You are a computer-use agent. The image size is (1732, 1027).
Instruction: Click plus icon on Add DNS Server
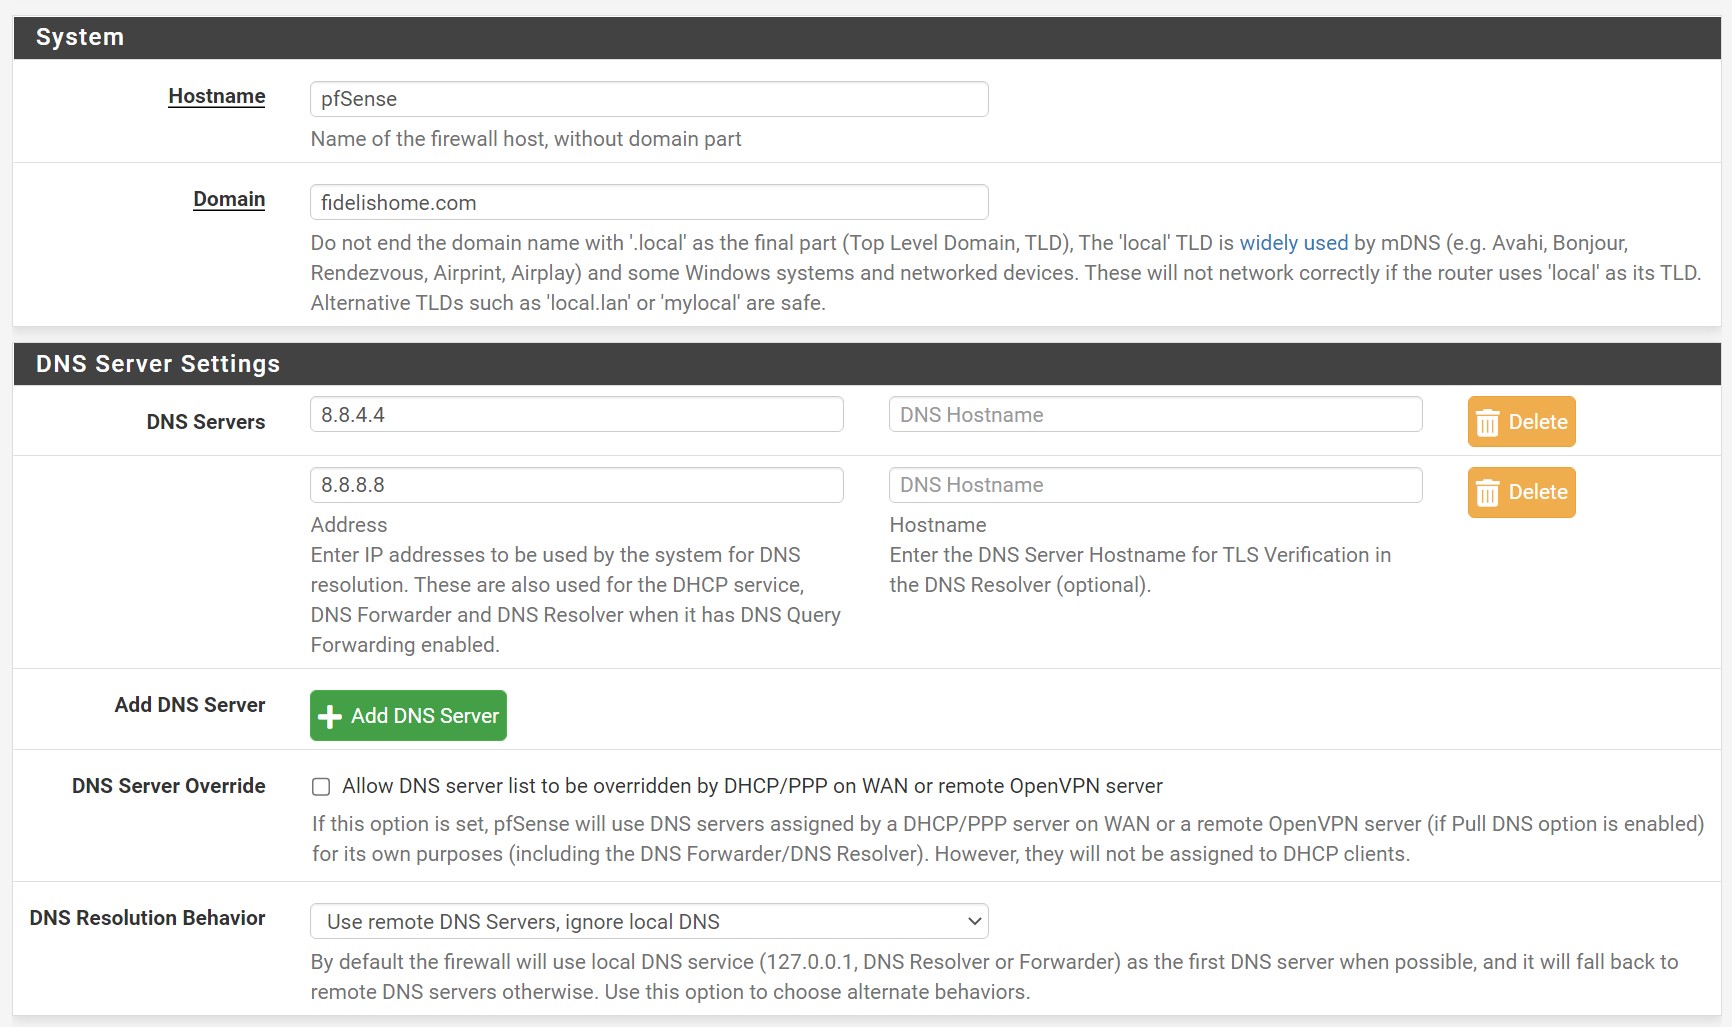(x=329, y=717)
